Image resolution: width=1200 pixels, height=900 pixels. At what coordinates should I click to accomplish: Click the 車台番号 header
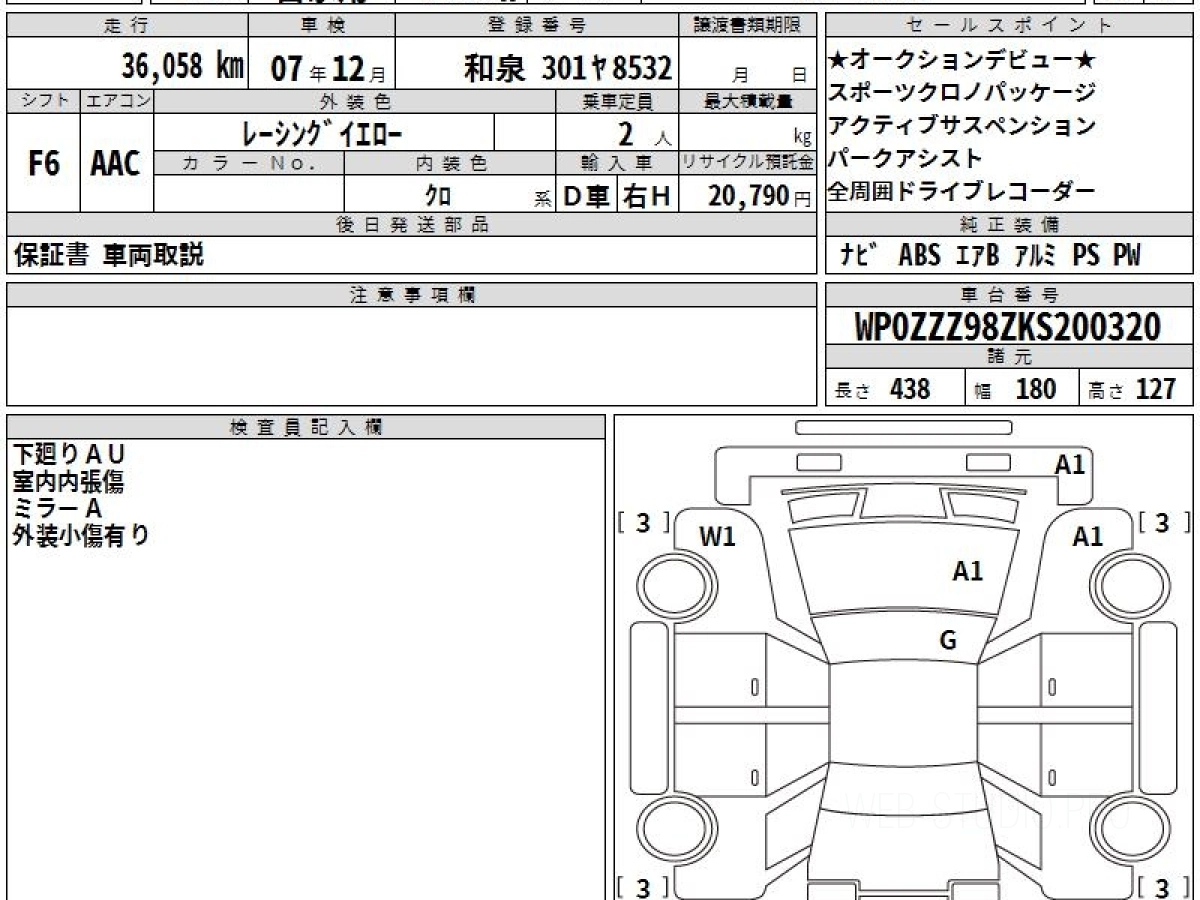(x=1010, y=295)
